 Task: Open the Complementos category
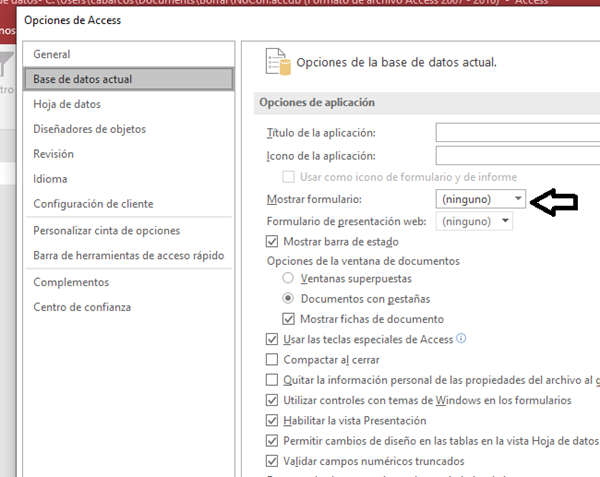pyautogui.click(x=71, y=282)
